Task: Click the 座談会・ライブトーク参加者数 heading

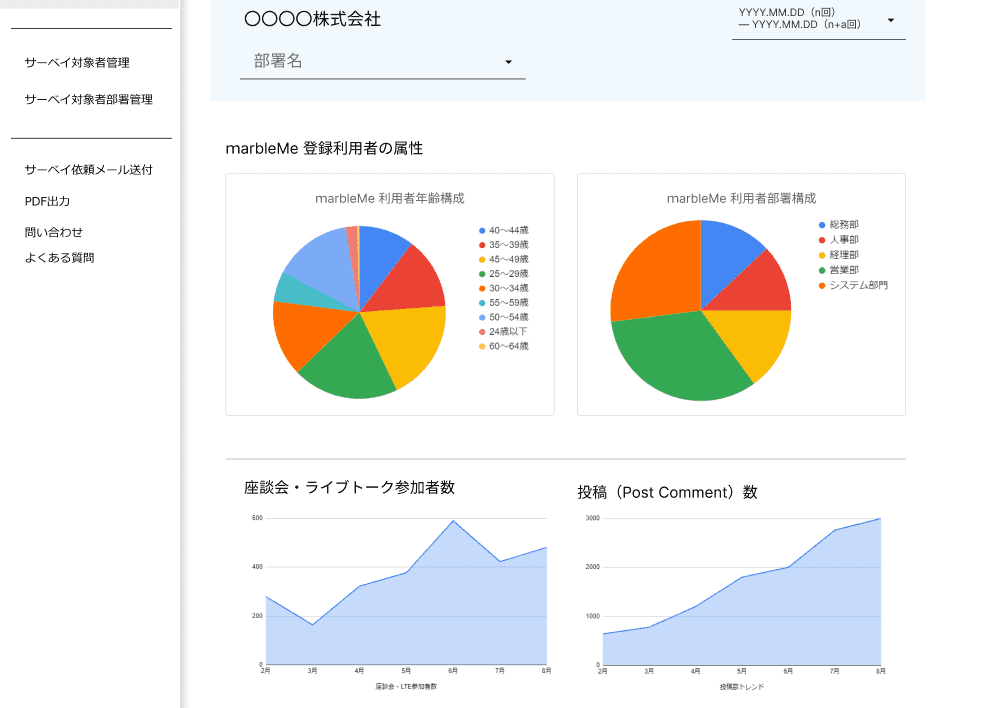Action: [350, 488]
